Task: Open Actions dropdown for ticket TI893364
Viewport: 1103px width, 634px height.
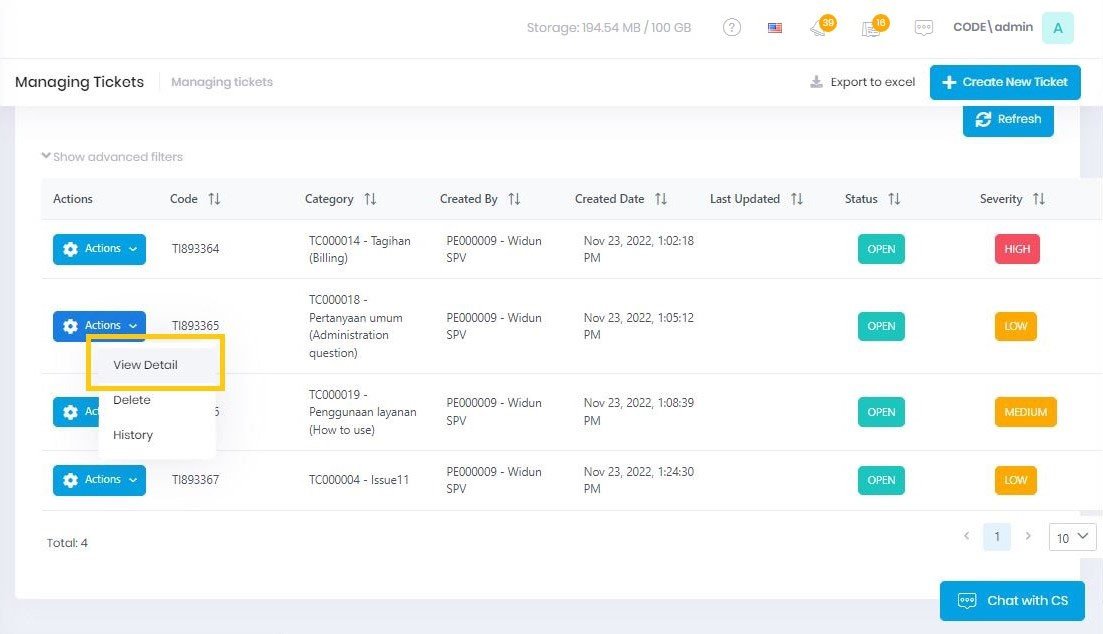Action: (x=99, y=249)
